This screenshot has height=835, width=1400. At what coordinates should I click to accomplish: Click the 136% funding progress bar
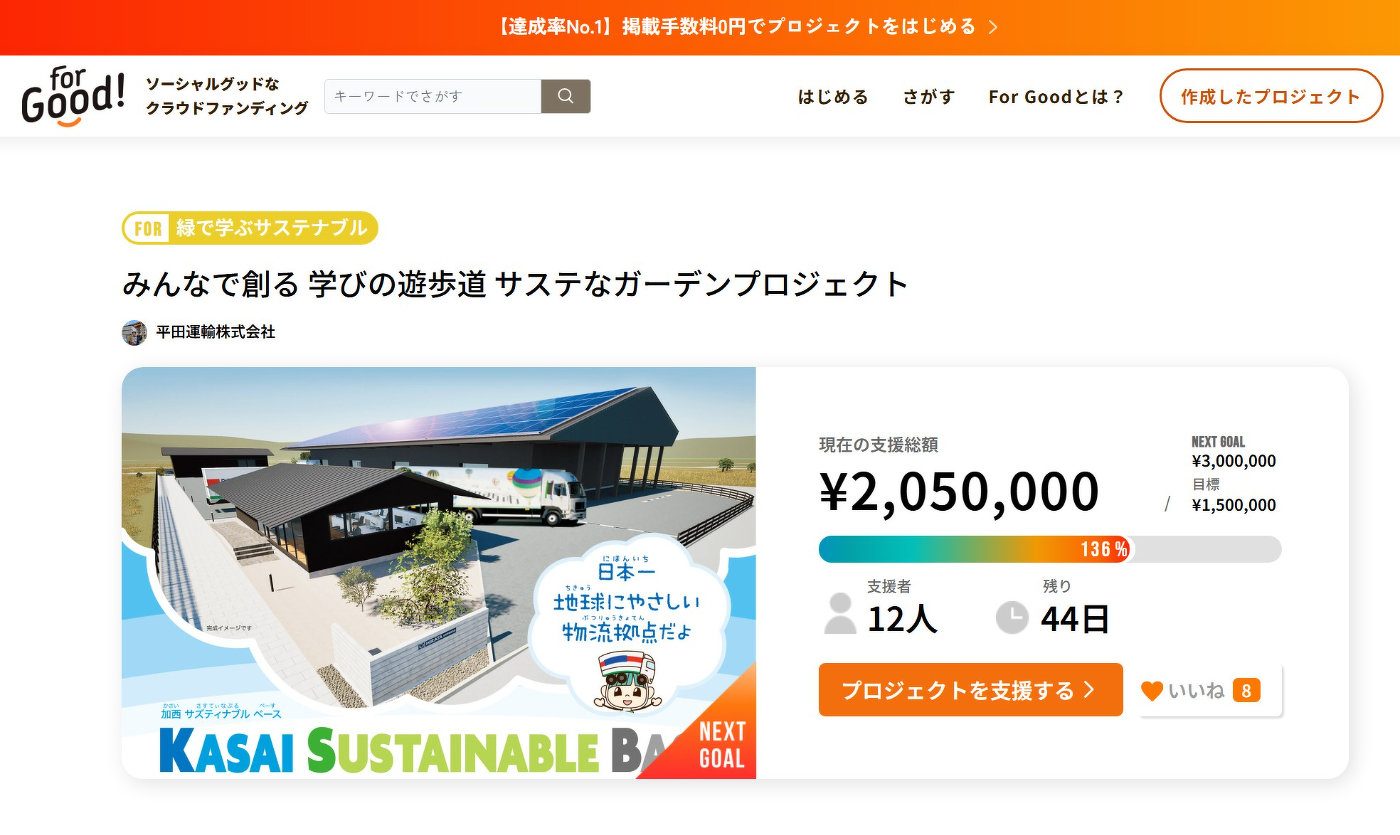coord(1049,549)
